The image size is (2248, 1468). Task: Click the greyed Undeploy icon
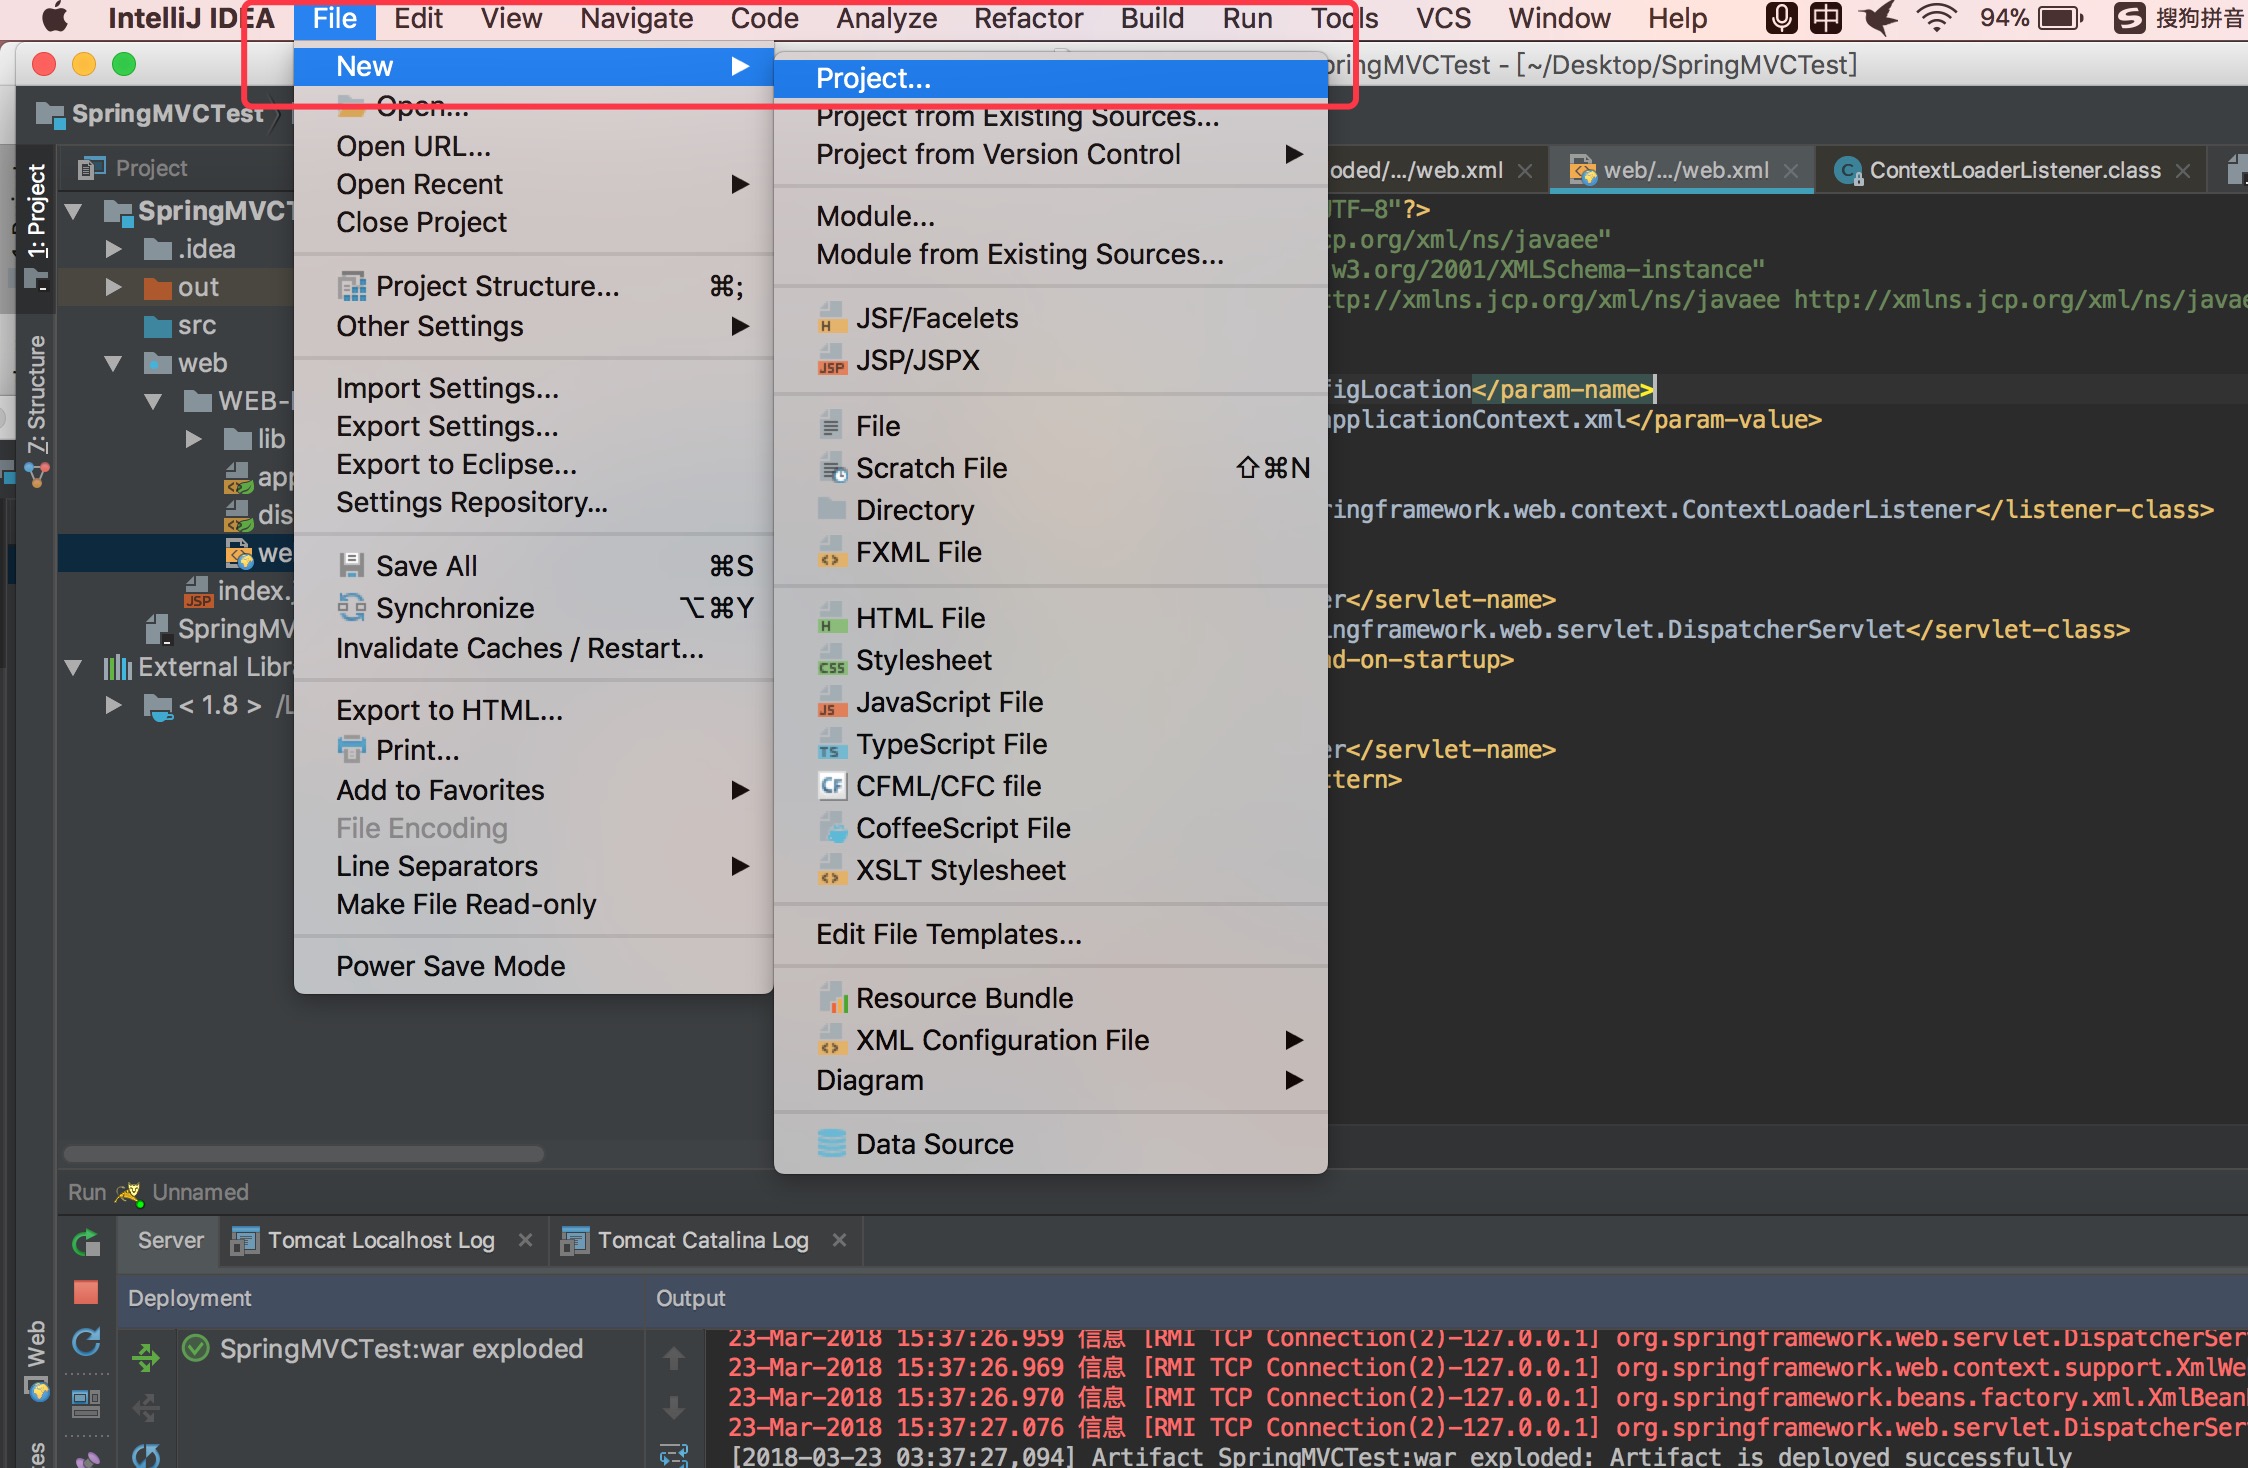pyautogui.click(x=146, y=1408)
